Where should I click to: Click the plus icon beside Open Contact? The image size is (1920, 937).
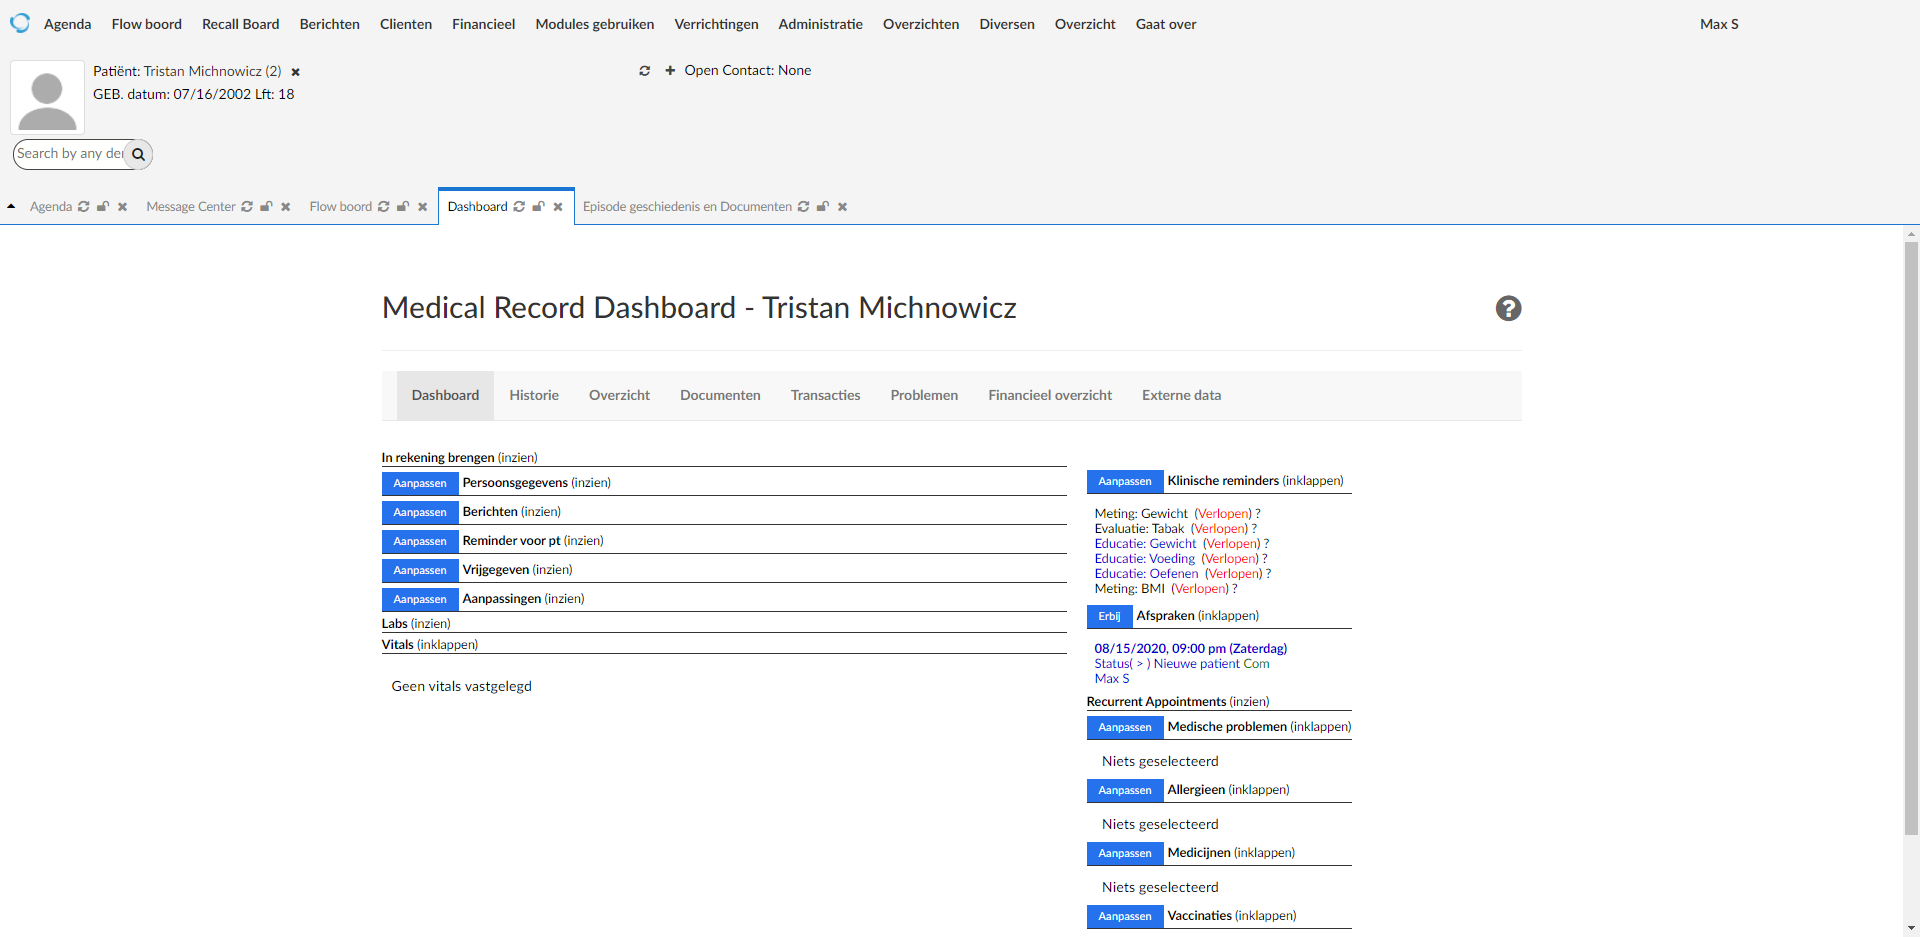pos(670,71)
